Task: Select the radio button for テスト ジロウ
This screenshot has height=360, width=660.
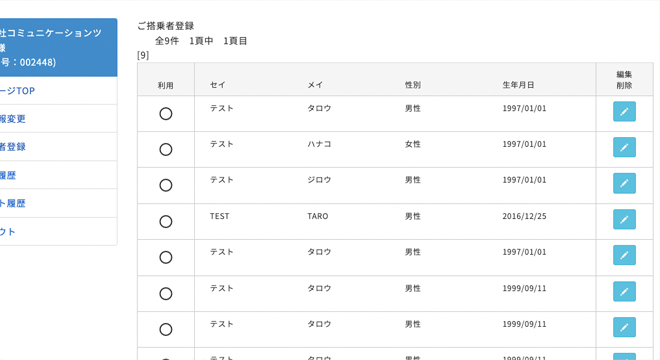Action: 166,185
